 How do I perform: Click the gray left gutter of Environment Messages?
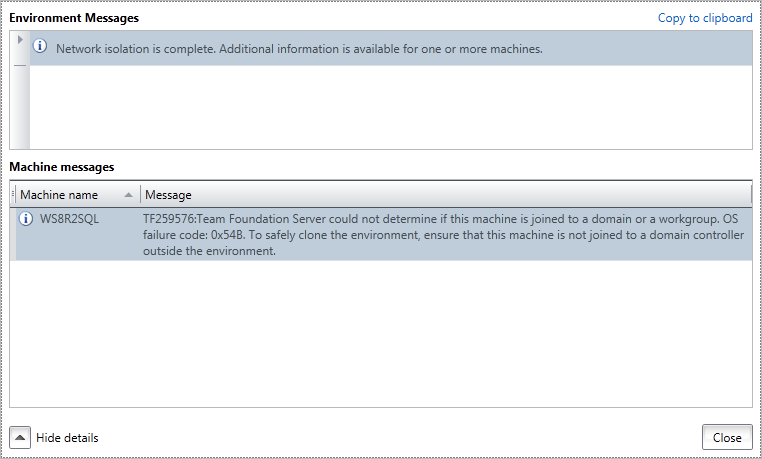(x=20, y=110)
